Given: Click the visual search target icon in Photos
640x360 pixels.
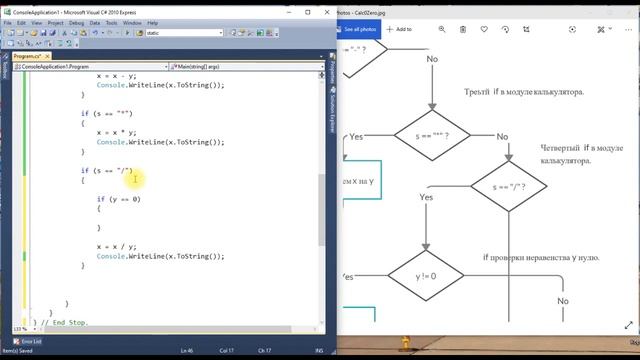Looking at the screenshot, I should point(572,29).
